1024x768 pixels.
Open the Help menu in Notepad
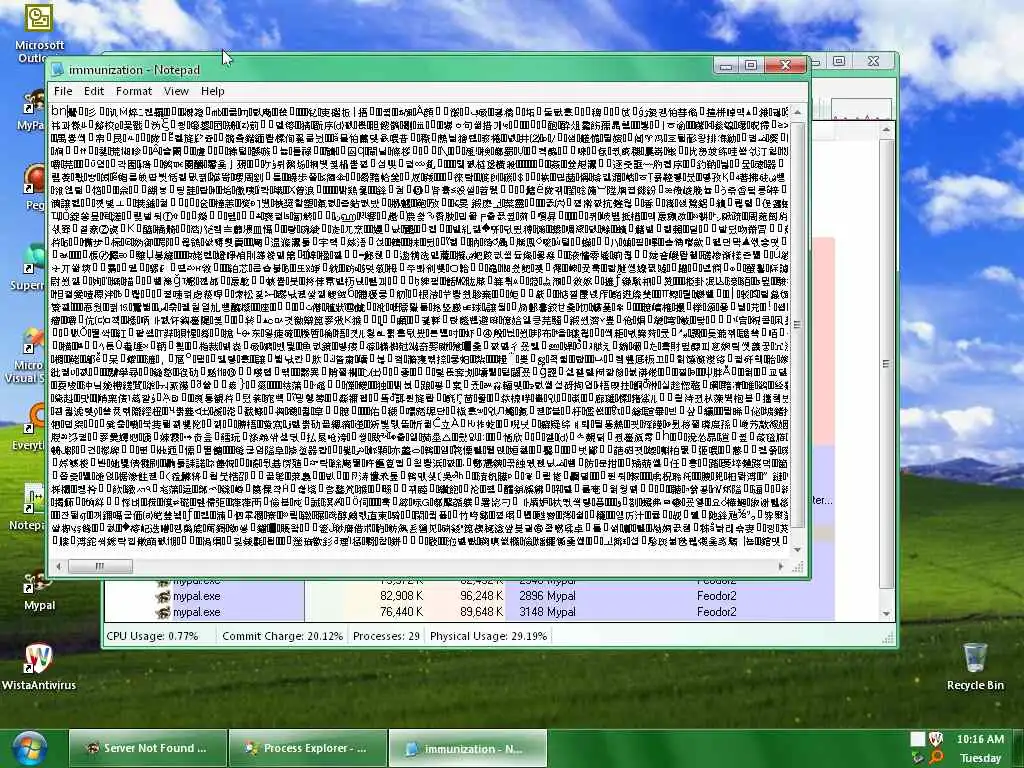click(x=213, y=91)
